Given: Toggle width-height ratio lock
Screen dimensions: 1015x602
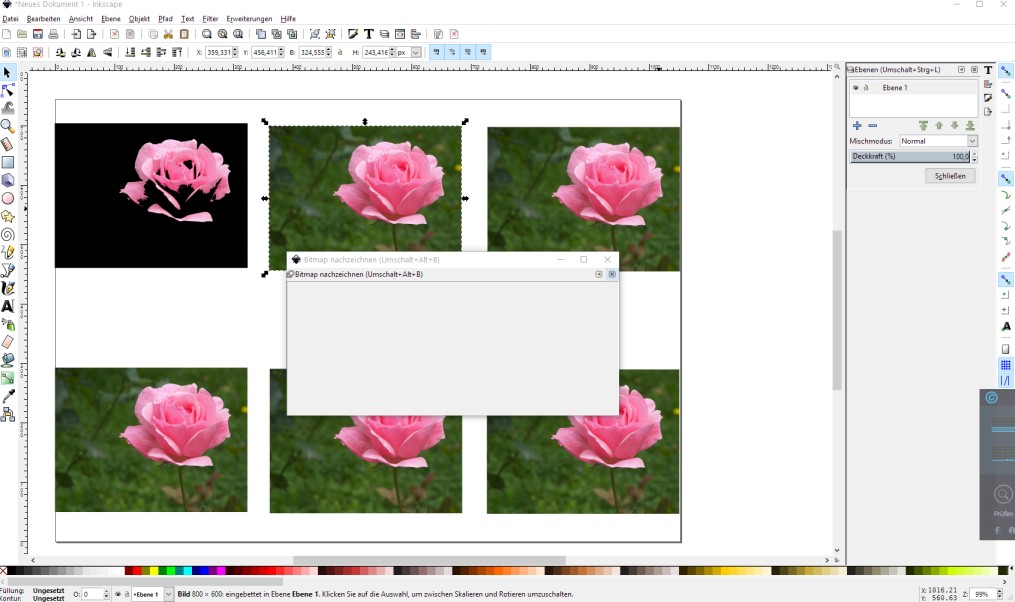Looking at the screenshot, I should (340, 52).
